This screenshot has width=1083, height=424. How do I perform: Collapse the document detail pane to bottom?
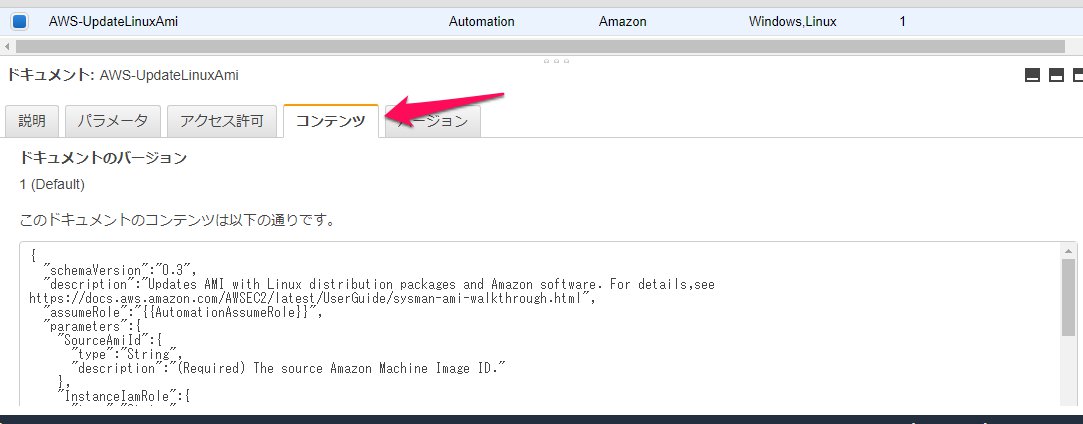[x=1031, y=75]
